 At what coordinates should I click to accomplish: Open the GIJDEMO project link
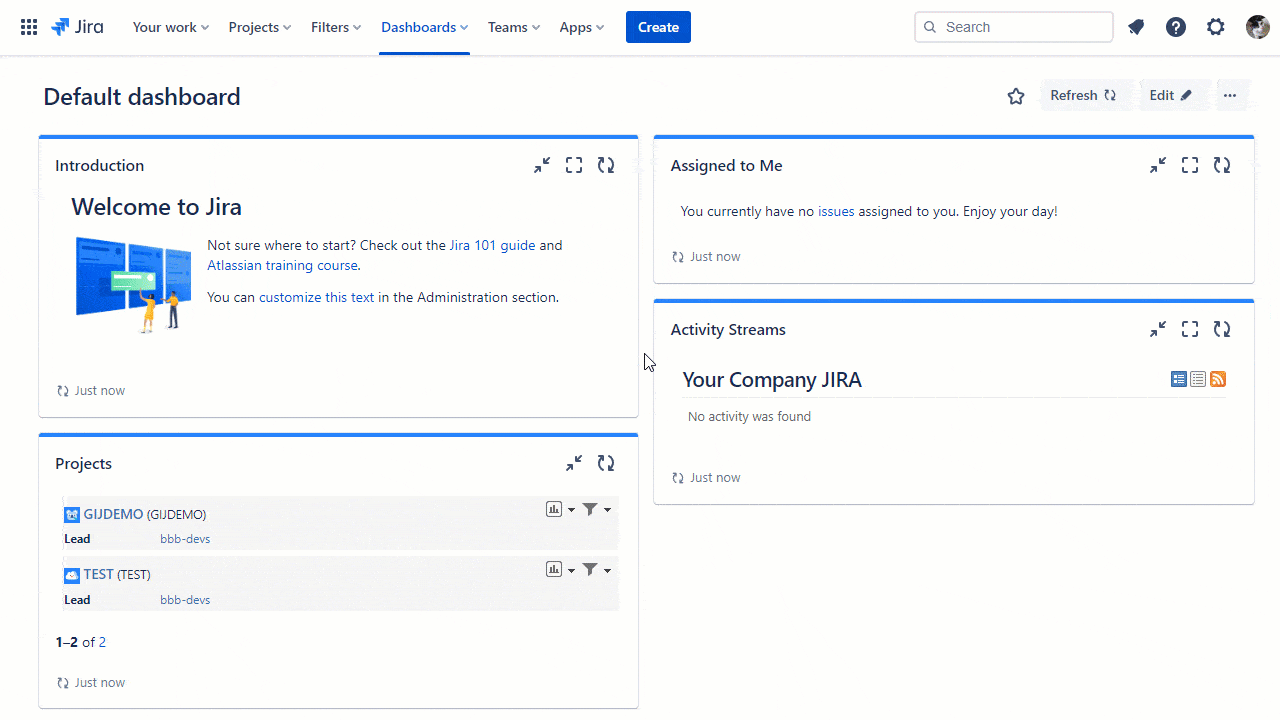click(113, 514)
